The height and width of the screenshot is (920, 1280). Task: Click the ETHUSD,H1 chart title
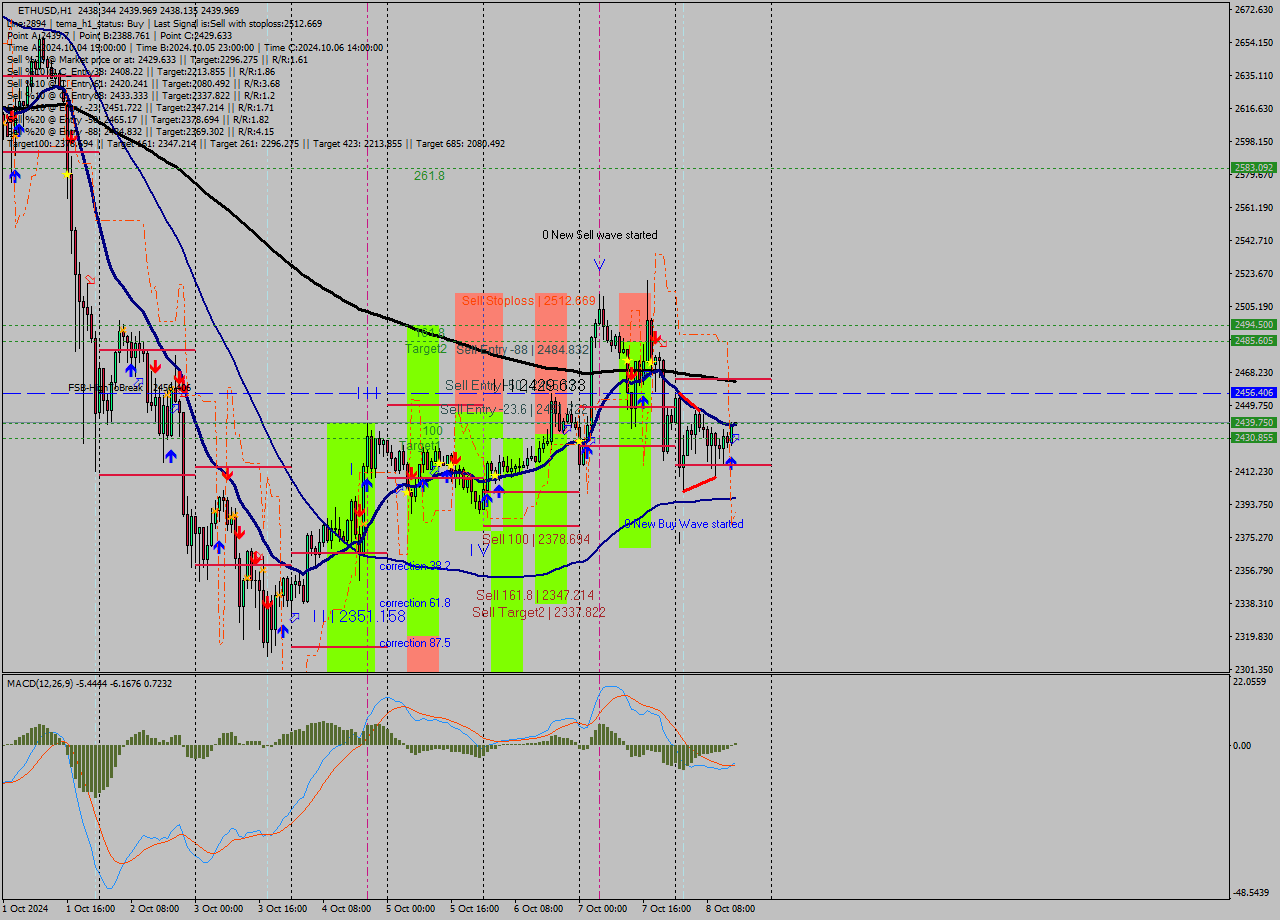[x=44, y=10]
